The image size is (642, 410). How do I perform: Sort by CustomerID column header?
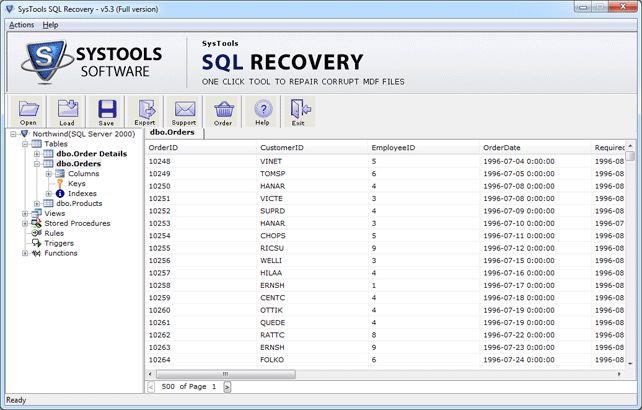282,147
